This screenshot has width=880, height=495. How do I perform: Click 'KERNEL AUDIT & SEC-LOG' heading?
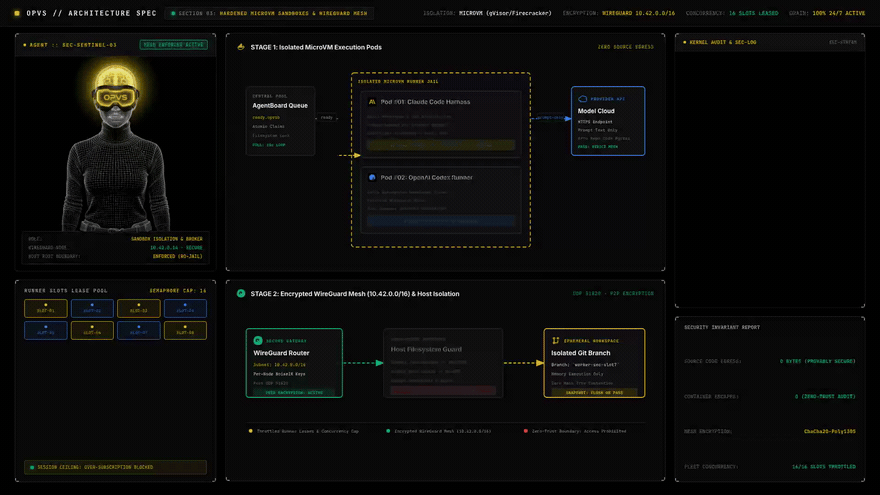pos(722,42)
